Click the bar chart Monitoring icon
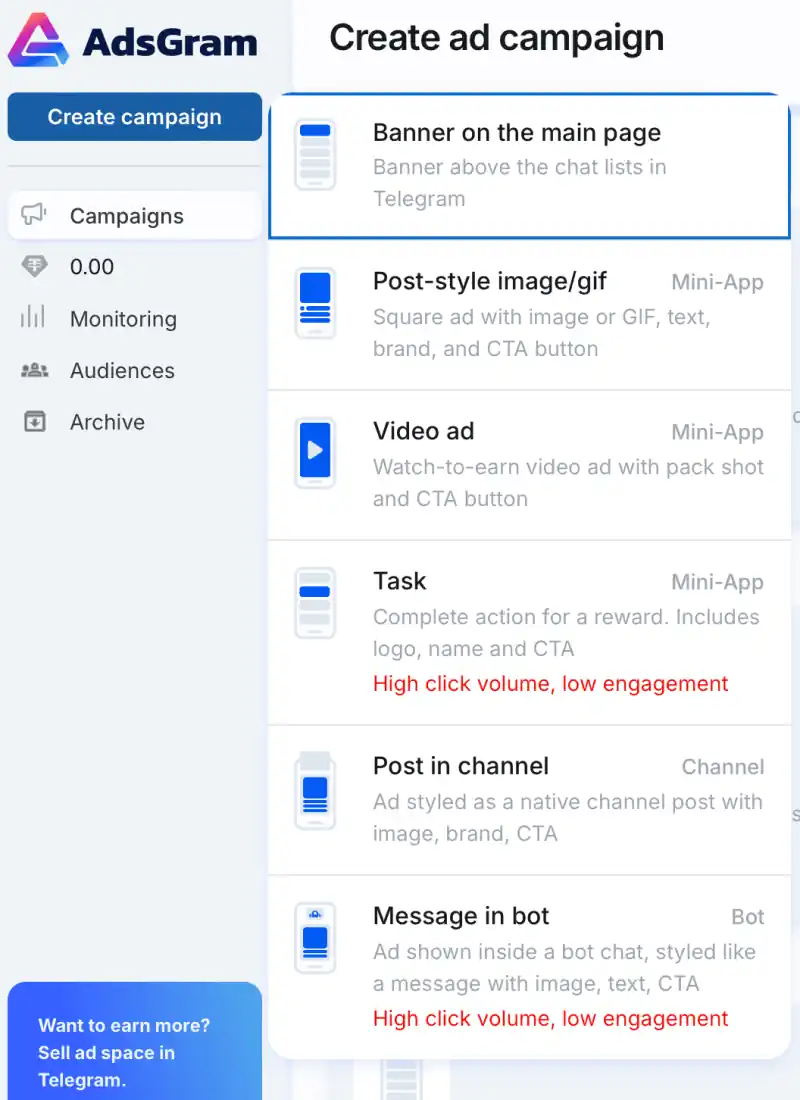 (x=33, y=316)
